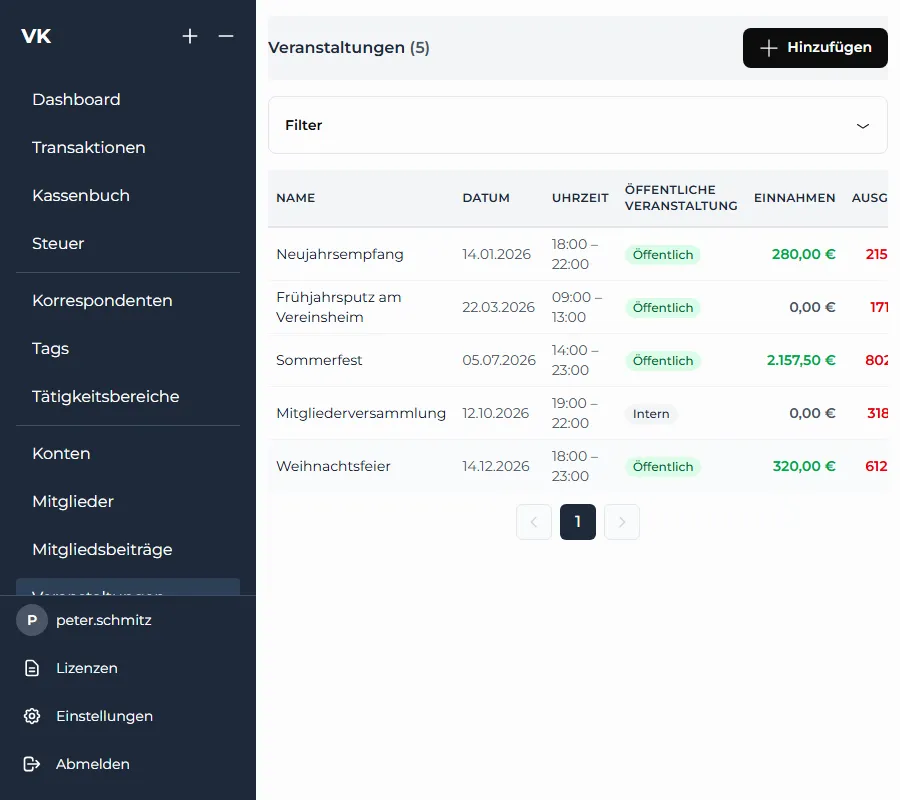Click Sommerfest time 14:00 – 23:00
This screenshot has height=800, width=900.
575,360
